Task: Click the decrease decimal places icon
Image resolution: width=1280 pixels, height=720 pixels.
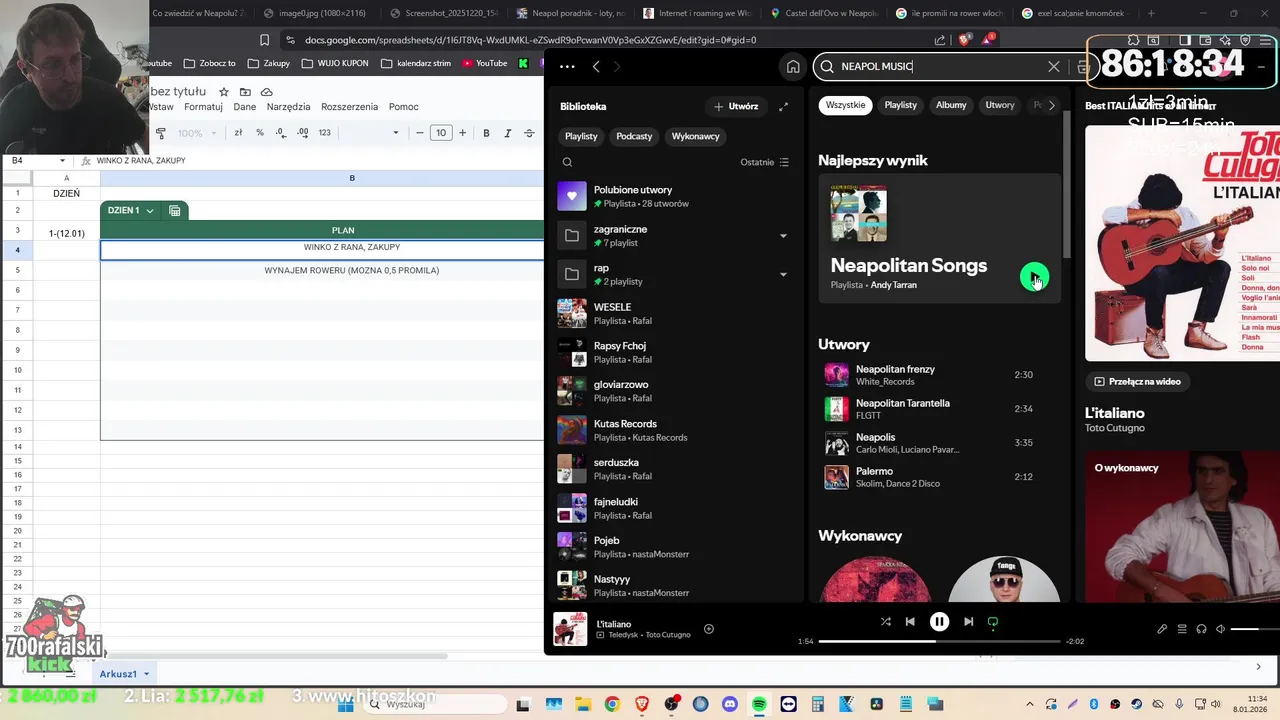Action: click(281, 133)
